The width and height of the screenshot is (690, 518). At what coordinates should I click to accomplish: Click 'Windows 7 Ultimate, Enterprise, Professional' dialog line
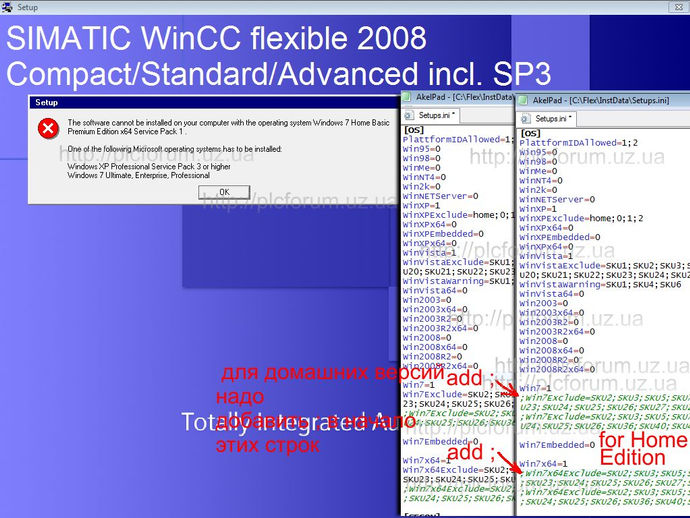[139, 175]
